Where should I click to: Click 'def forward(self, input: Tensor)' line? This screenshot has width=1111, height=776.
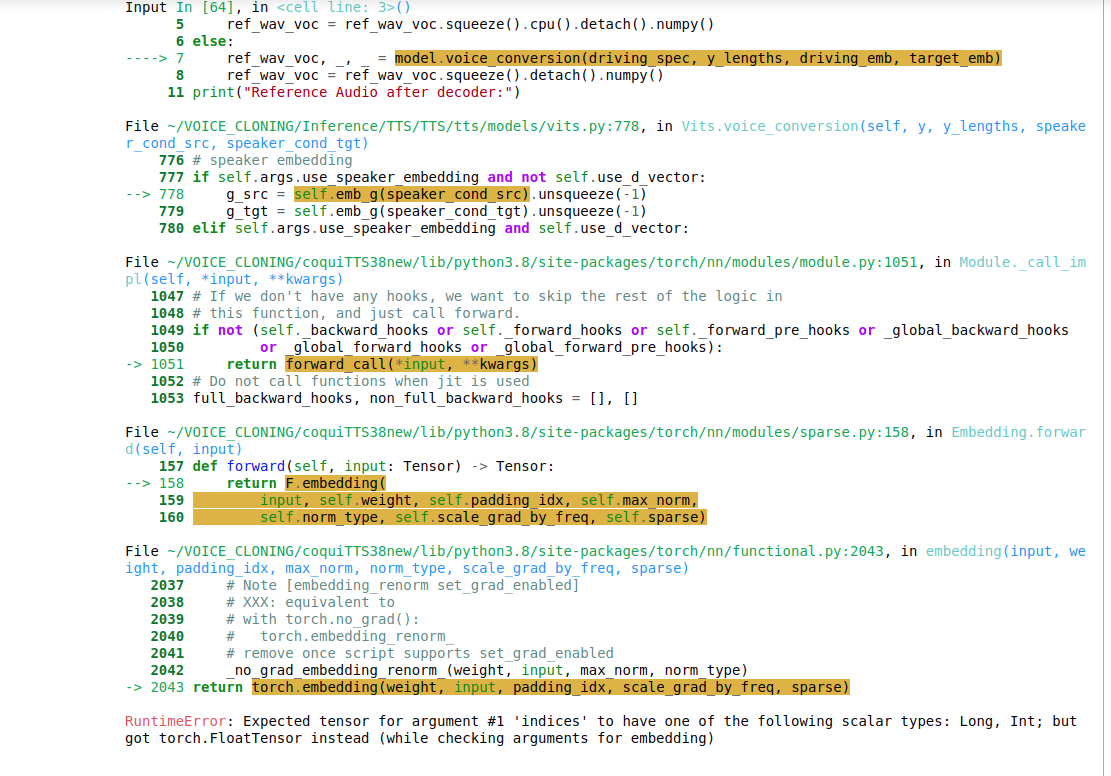pos(373,466)
